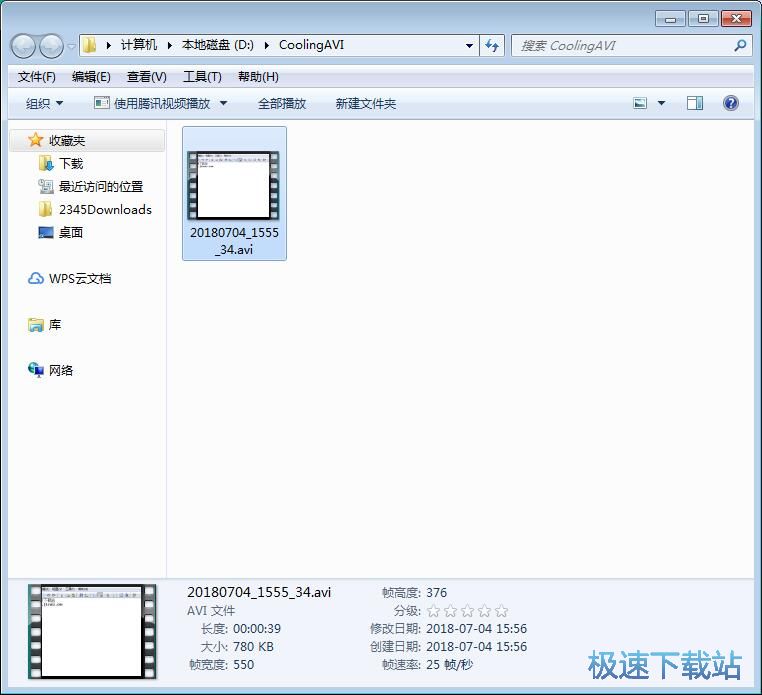
Task: Open the 编辑(E) menu
Action: point(91,77)
